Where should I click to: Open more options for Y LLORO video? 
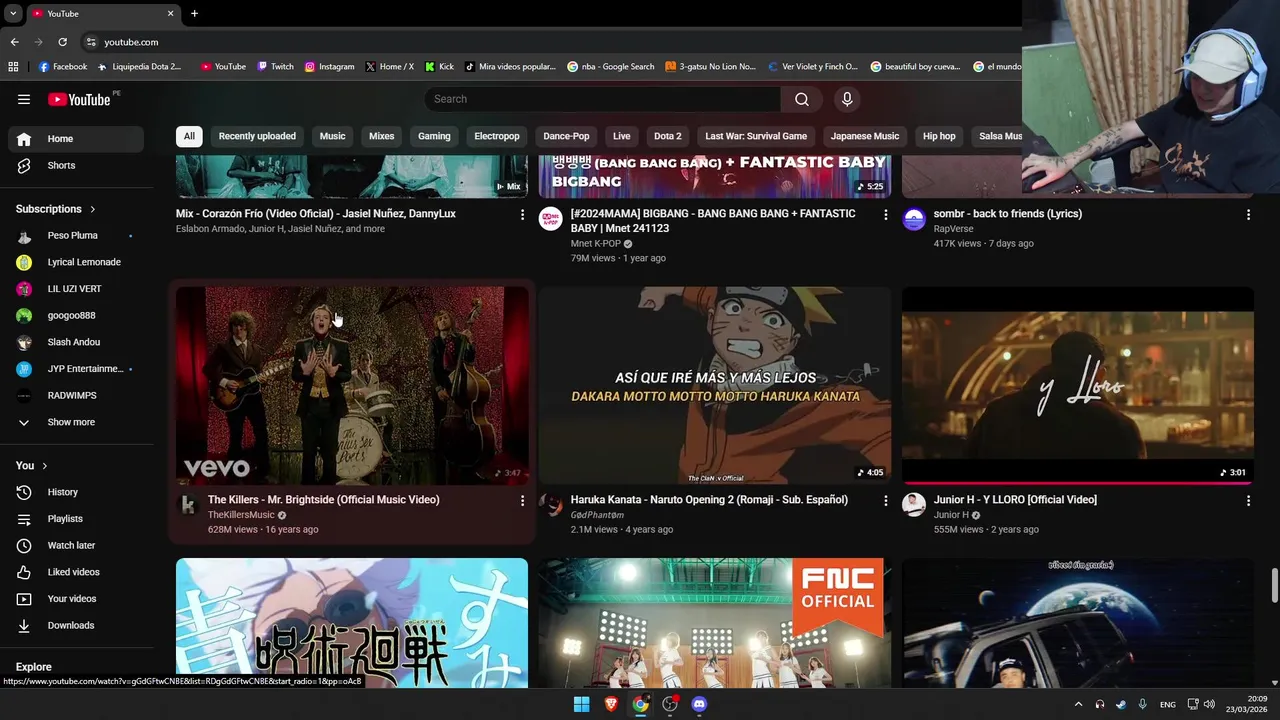[x=1248, y=500]
